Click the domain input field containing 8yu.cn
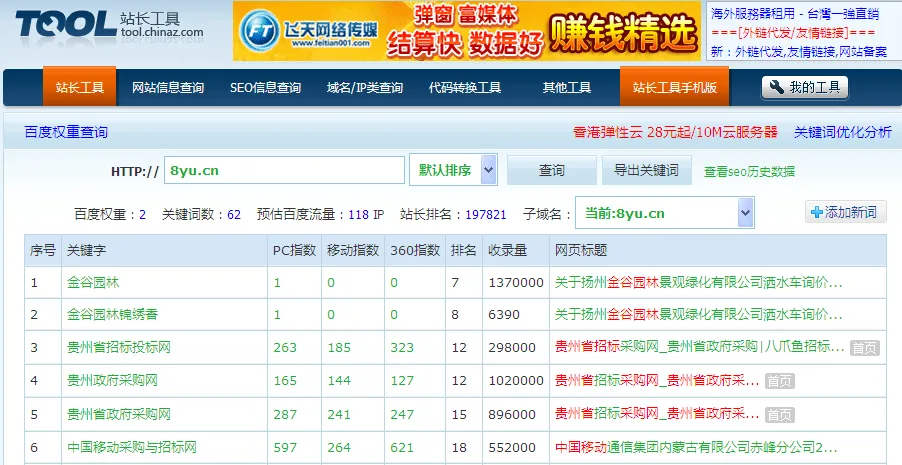This screenshot has height=465, width=902. (284, 170)
